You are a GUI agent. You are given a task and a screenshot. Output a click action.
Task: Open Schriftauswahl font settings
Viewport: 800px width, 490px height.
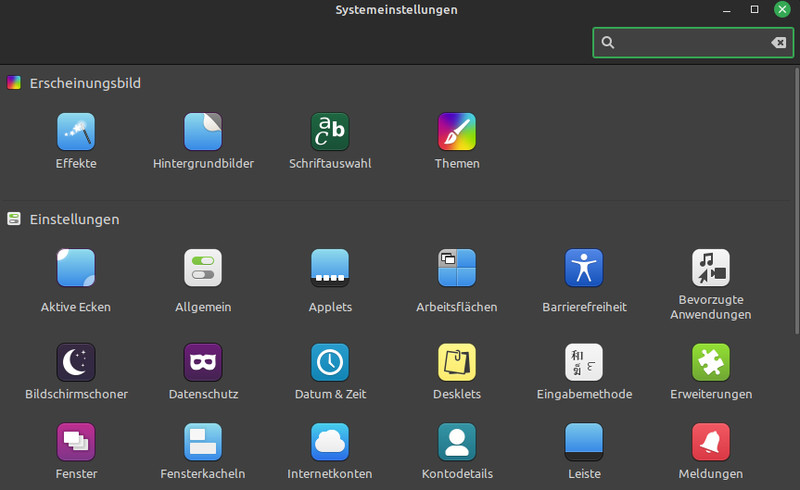[x=330, y=132]
